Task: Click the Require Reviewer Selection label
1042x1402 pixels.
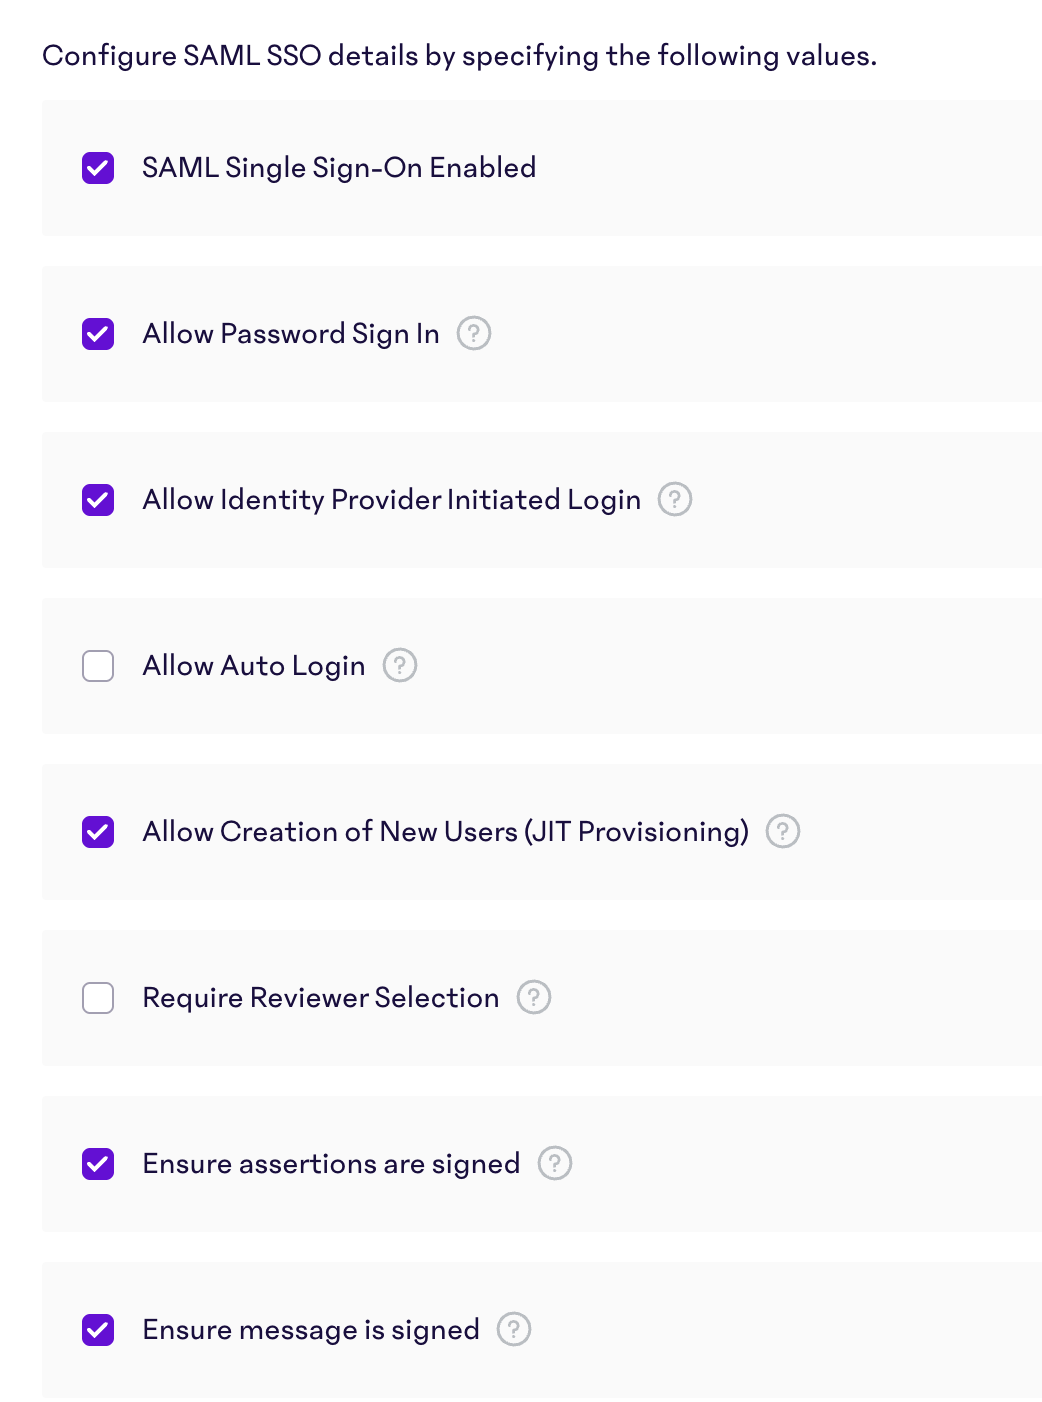Action: (320, 997)
